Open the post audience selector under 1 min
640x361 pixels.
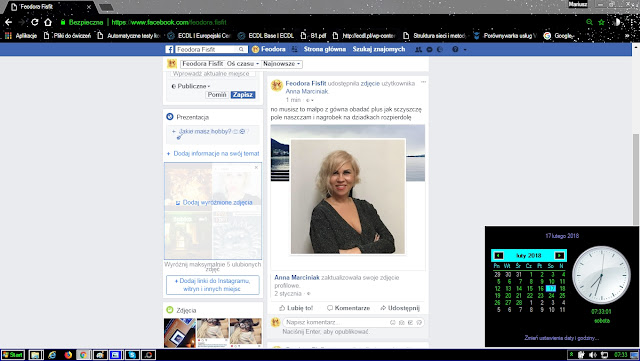pos(309,100)
